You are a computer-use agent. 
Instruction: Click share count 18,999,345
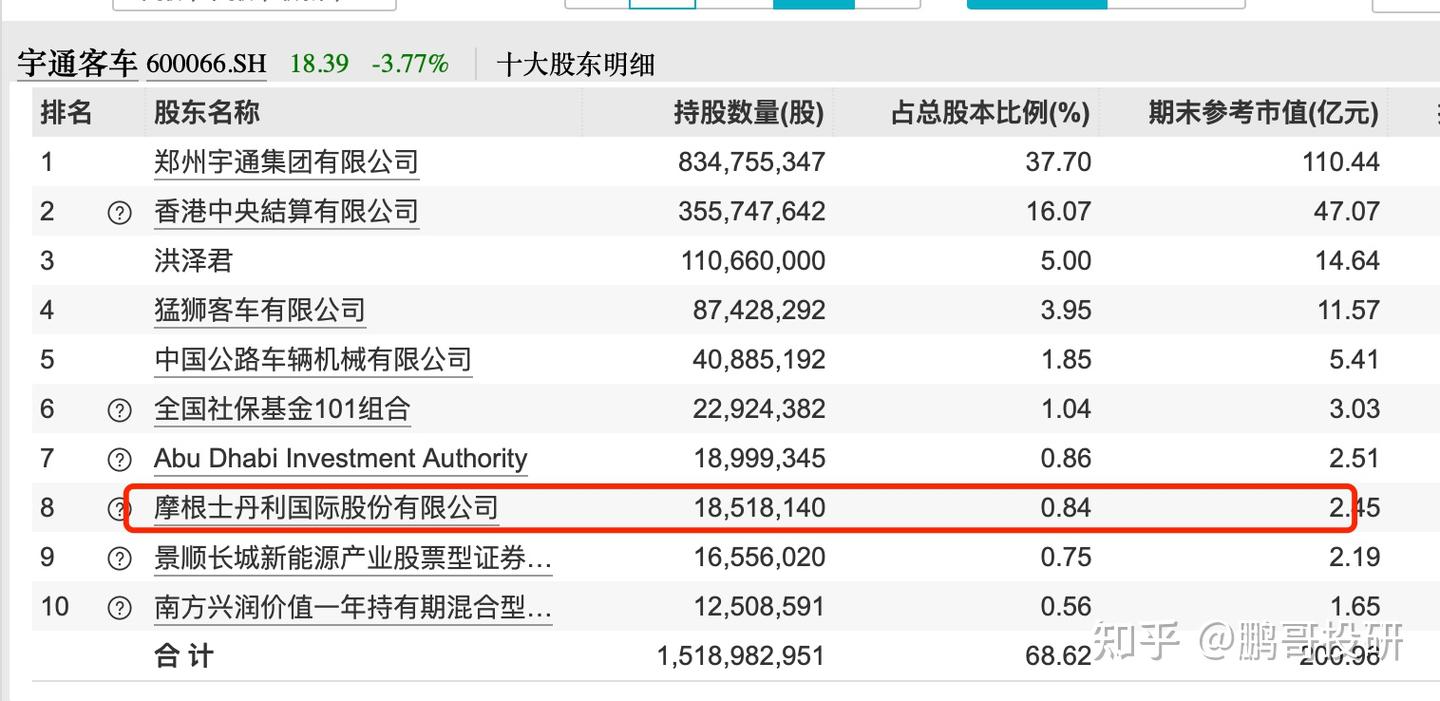[x=760, y=458]
